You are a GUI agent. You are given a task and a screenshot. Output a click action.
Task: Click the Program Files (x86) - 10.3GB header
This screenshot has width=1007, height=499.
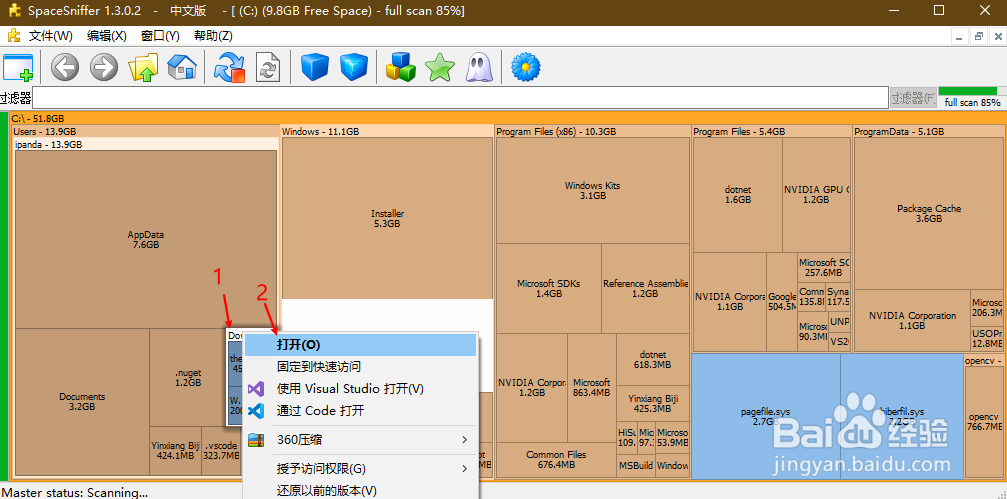tap(593, 132)
